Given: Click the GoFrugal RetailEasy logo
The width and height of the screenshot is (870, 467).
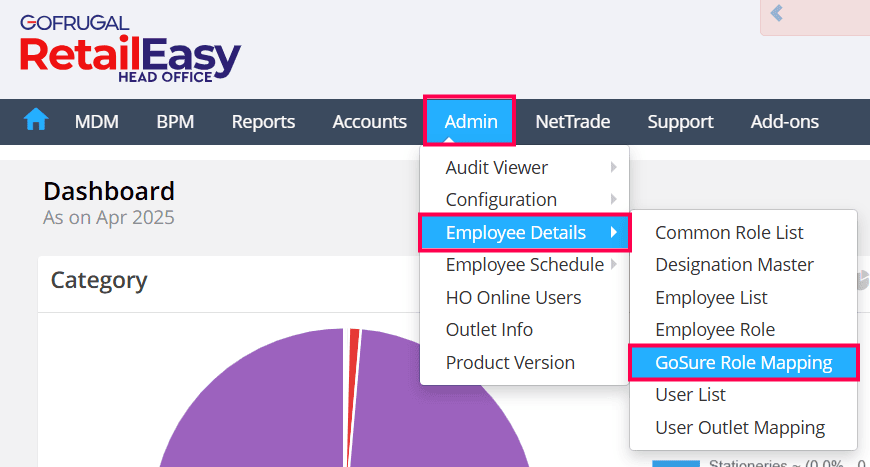Looking at the screenshot, I should 130,49.
